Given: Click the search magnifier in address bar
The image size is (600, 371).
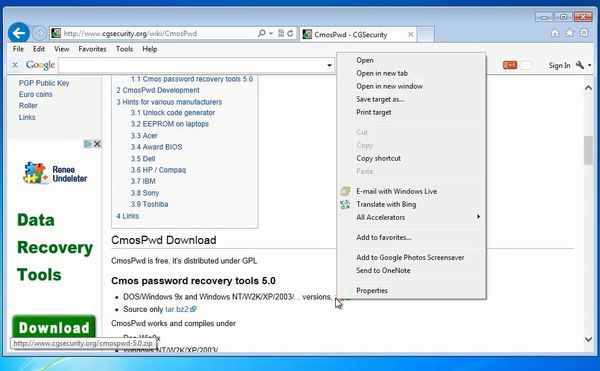Looking at the screenshot, I should click(x=262, y=33).
